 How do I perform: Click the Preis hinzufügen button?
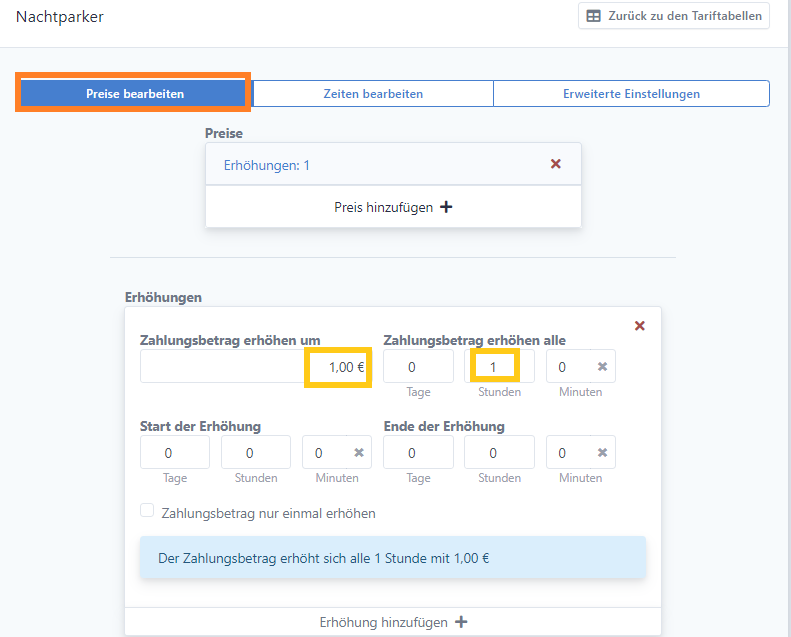[393, 207]
